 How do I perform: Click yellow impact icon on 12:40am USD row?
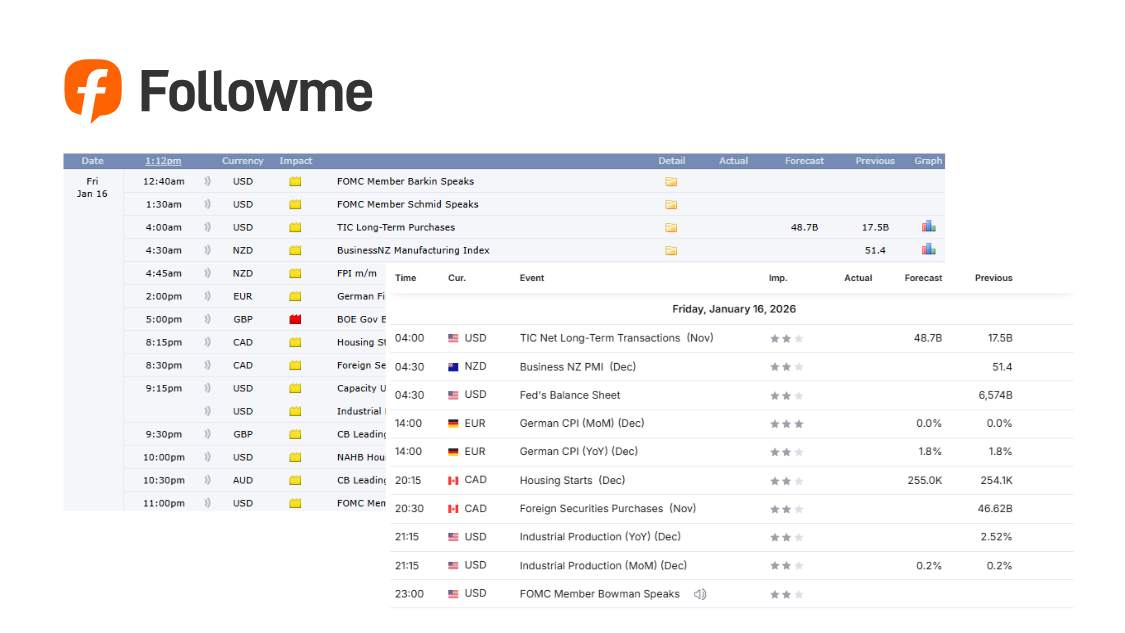[x=295, y=182]
